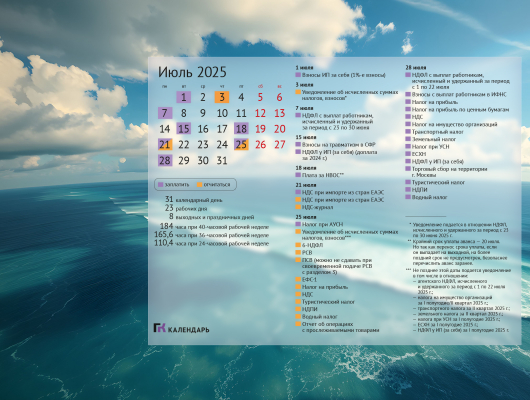Screen dimensions: 530x400
Task: Choose date 18 highlighted in purple
Action: (x=241, y=129)
